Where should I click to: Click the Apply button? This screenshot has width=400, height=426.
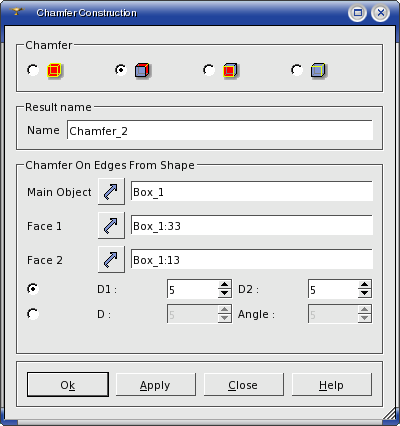pyautogui.click(x=156, y=385)
